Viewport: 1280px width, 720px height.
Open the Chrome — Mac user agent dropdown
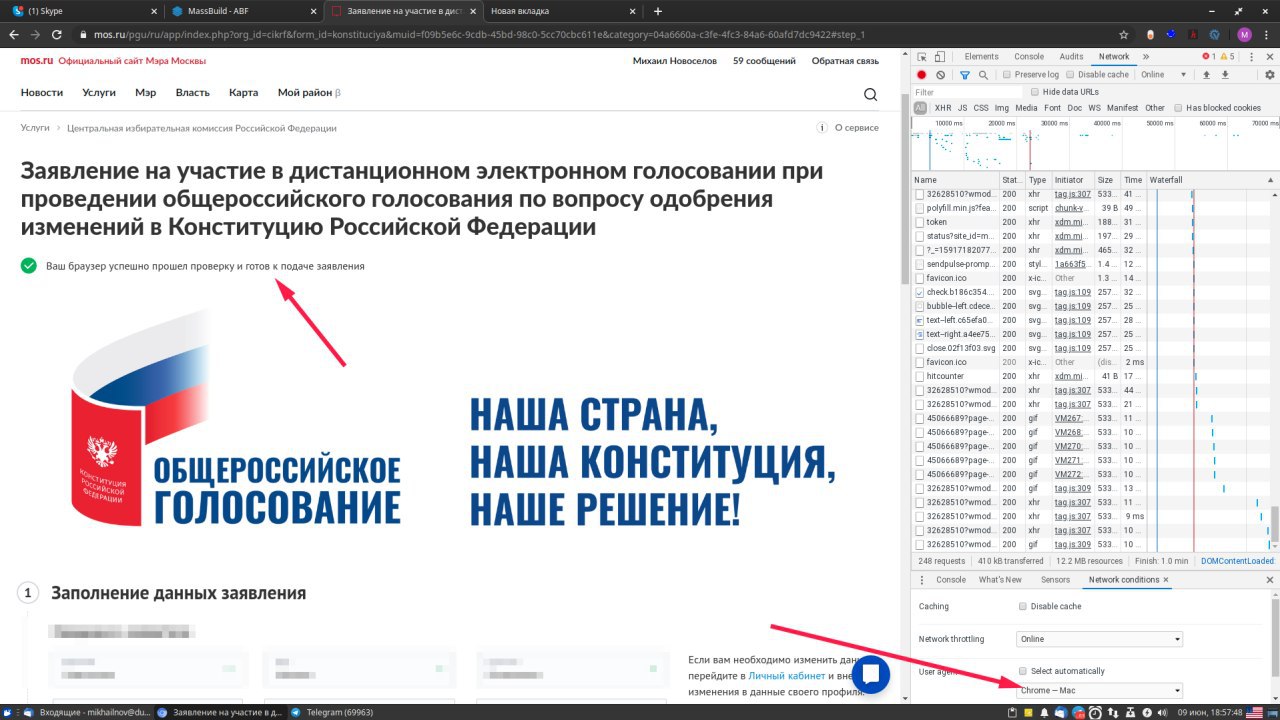[x=1100, y=690]
